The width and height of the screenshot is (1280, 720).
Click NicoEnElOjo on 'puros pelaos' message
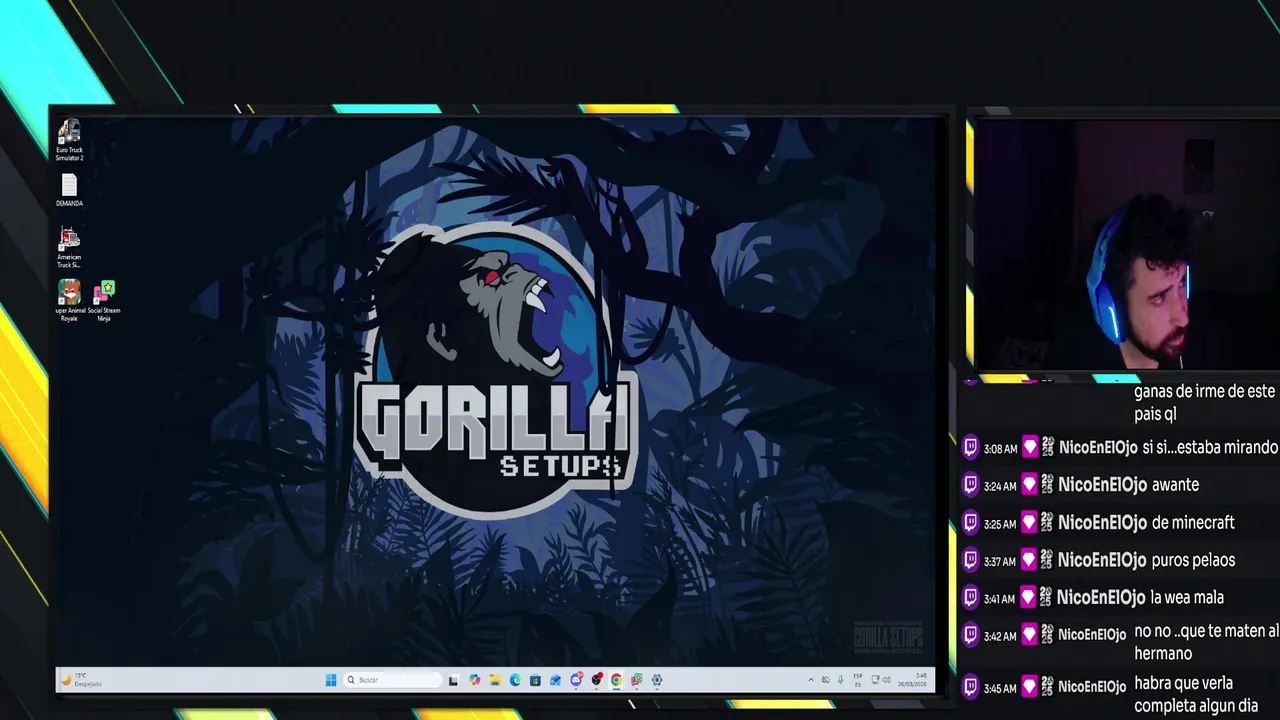pyautogui.click(x=1101, y=560)
